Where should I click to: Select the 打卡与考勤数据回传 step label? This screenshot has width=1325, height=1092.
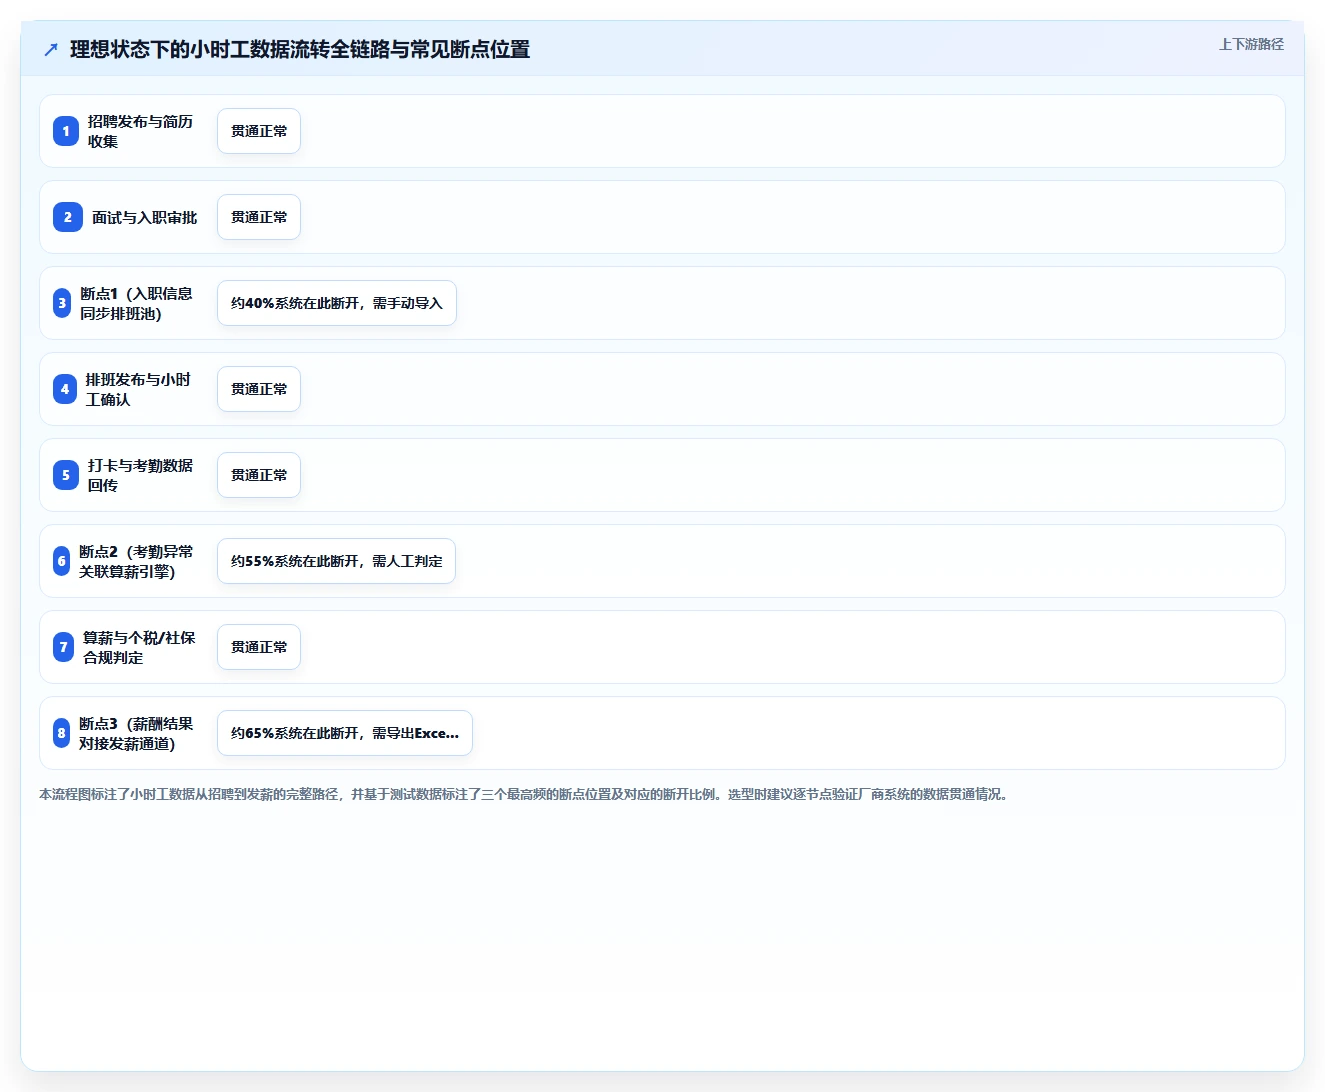tap(140, 475)
